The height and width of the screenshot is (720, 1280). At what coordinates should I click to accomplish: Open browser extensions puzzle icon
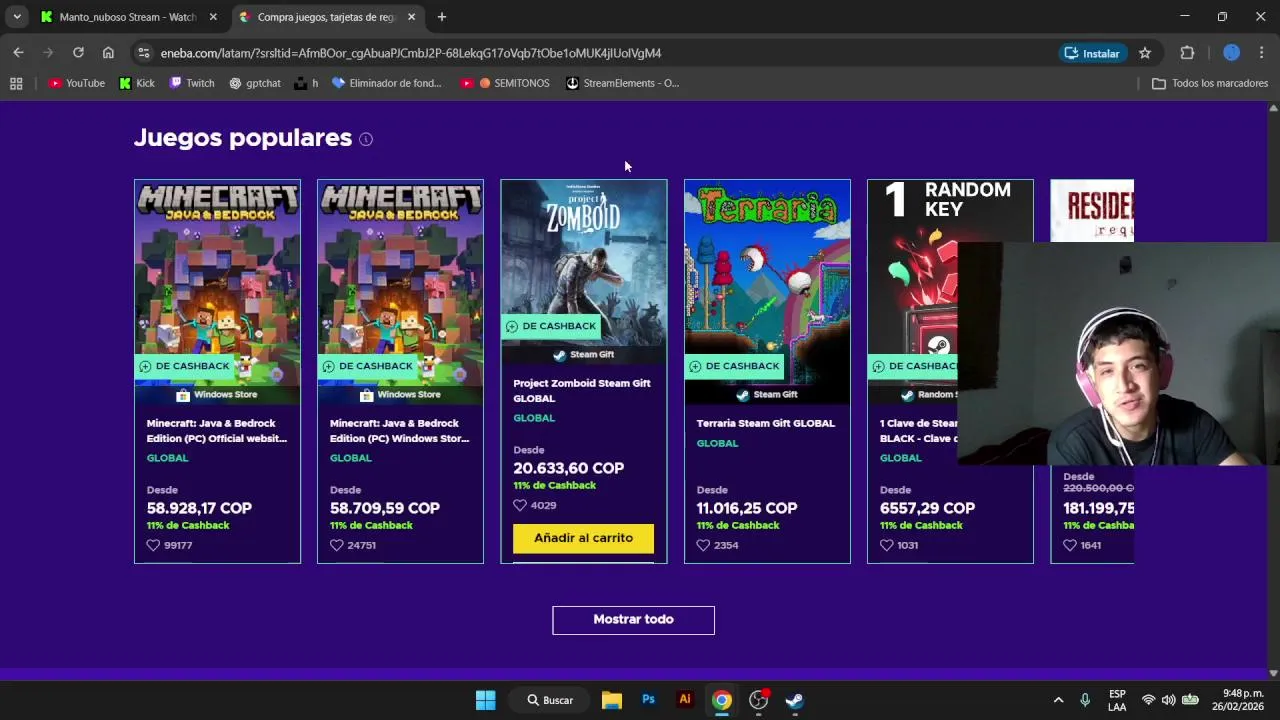(1187, 53)
